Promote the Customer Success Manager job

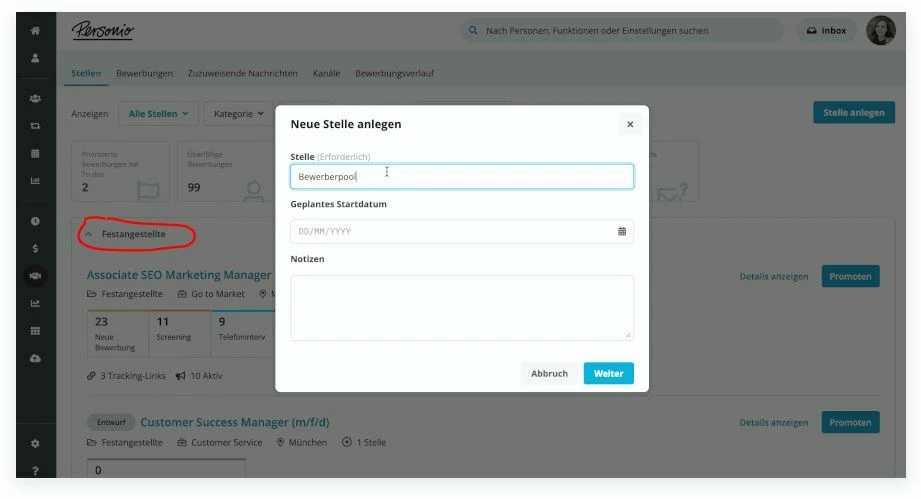coord(851,423)
